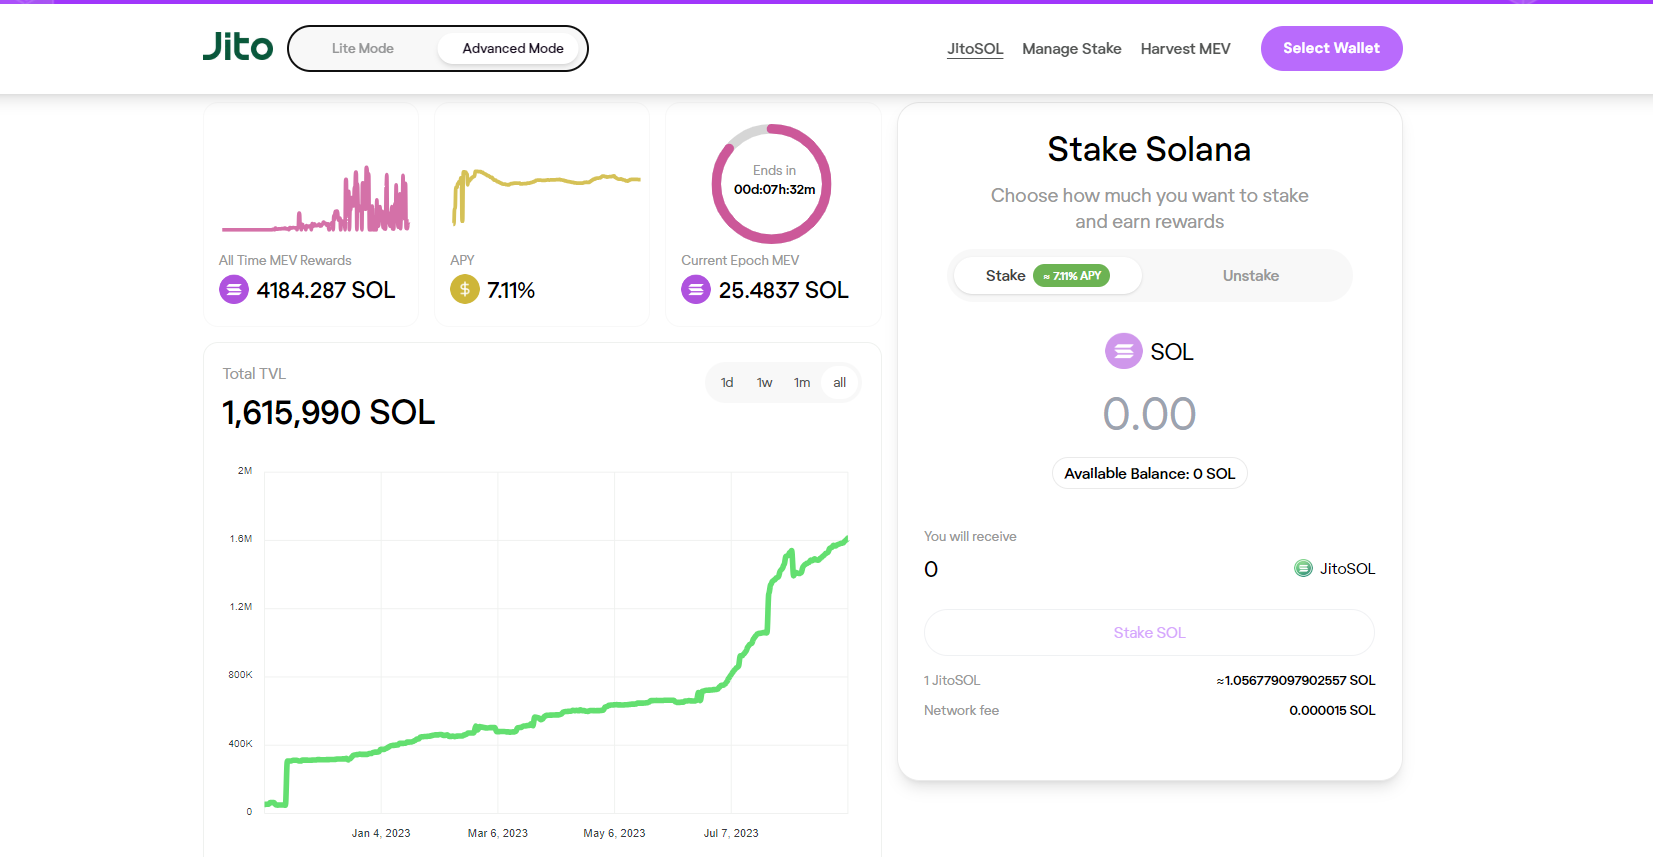The width and height of the screenshot is (1653, 857).
Task: Click the 0.00 stake amount field
Action: (1149, 414)
